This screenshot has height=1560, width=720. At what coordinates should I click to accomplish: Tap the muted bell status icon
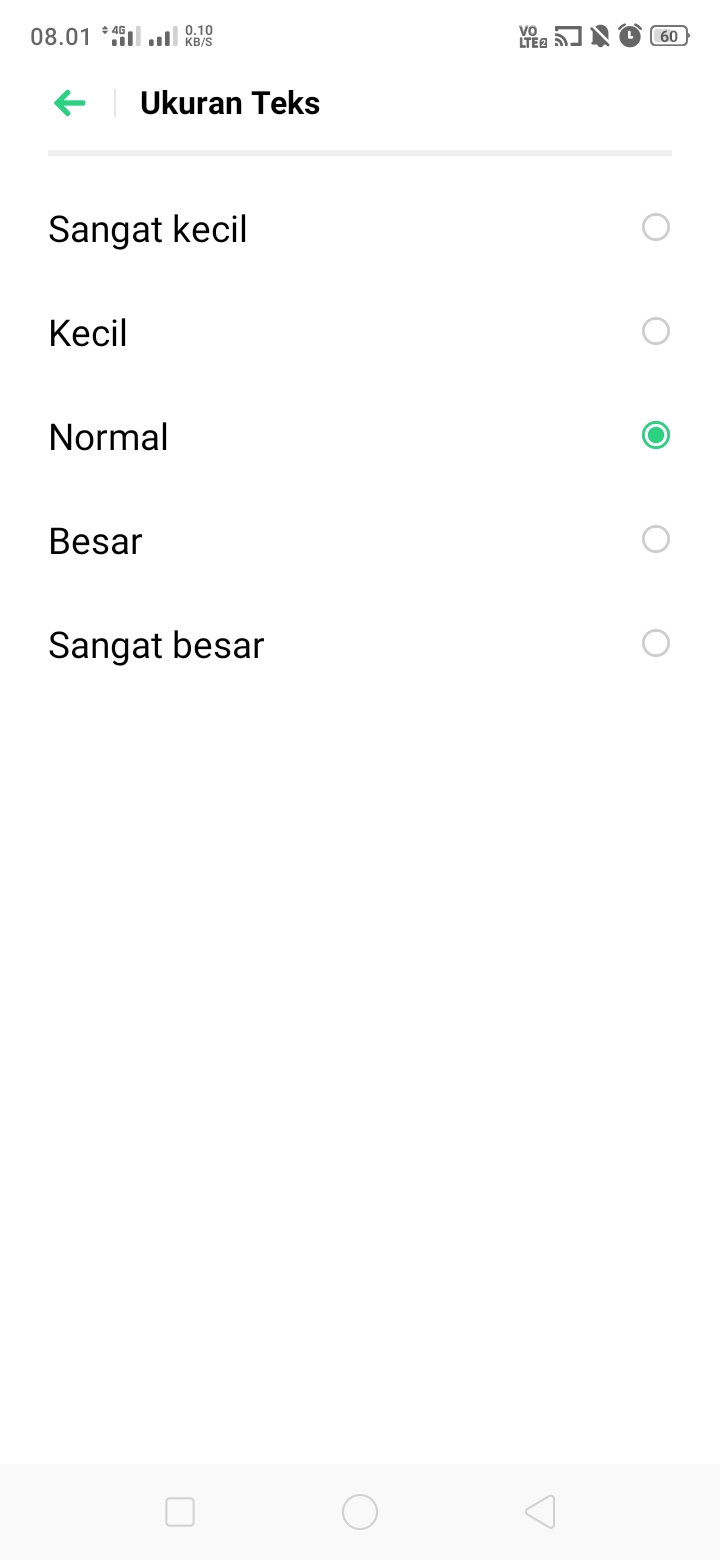pos(600,37)
